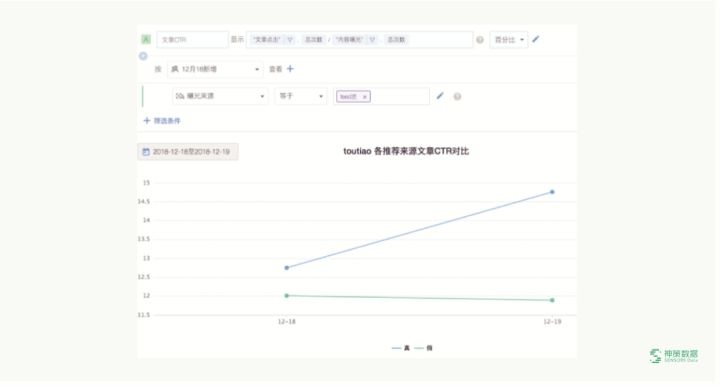Click the blue line point at 12-19
The width and height of the screenshot is (720, 386).
[552, 192]
